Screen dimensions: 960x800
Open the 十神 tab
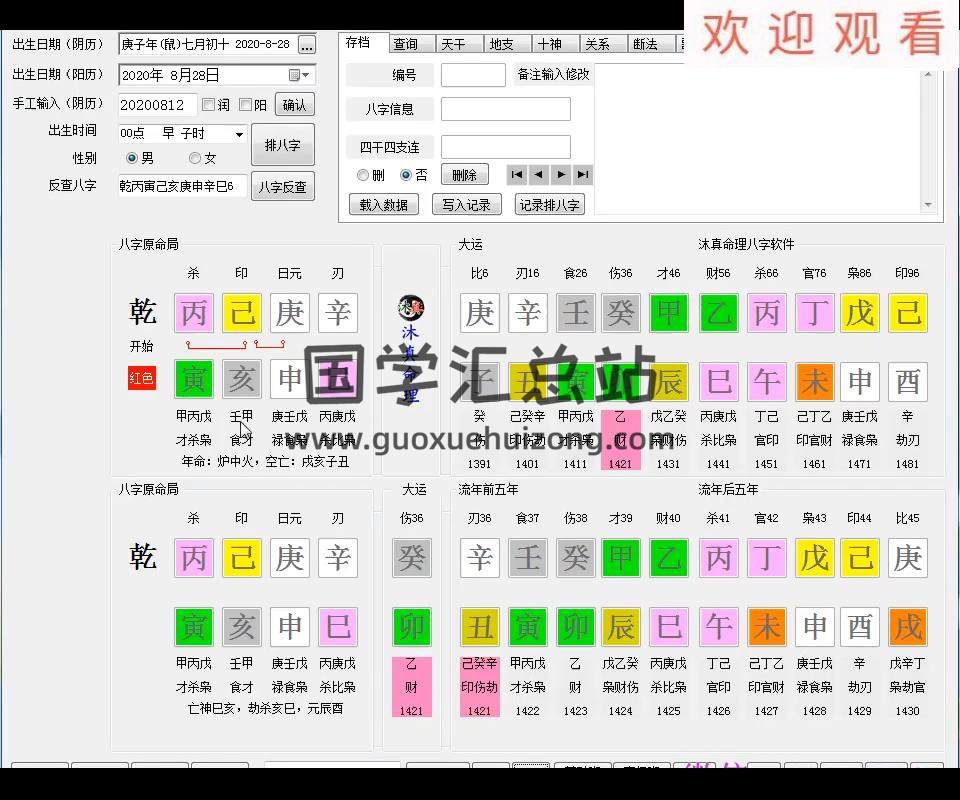549,44
